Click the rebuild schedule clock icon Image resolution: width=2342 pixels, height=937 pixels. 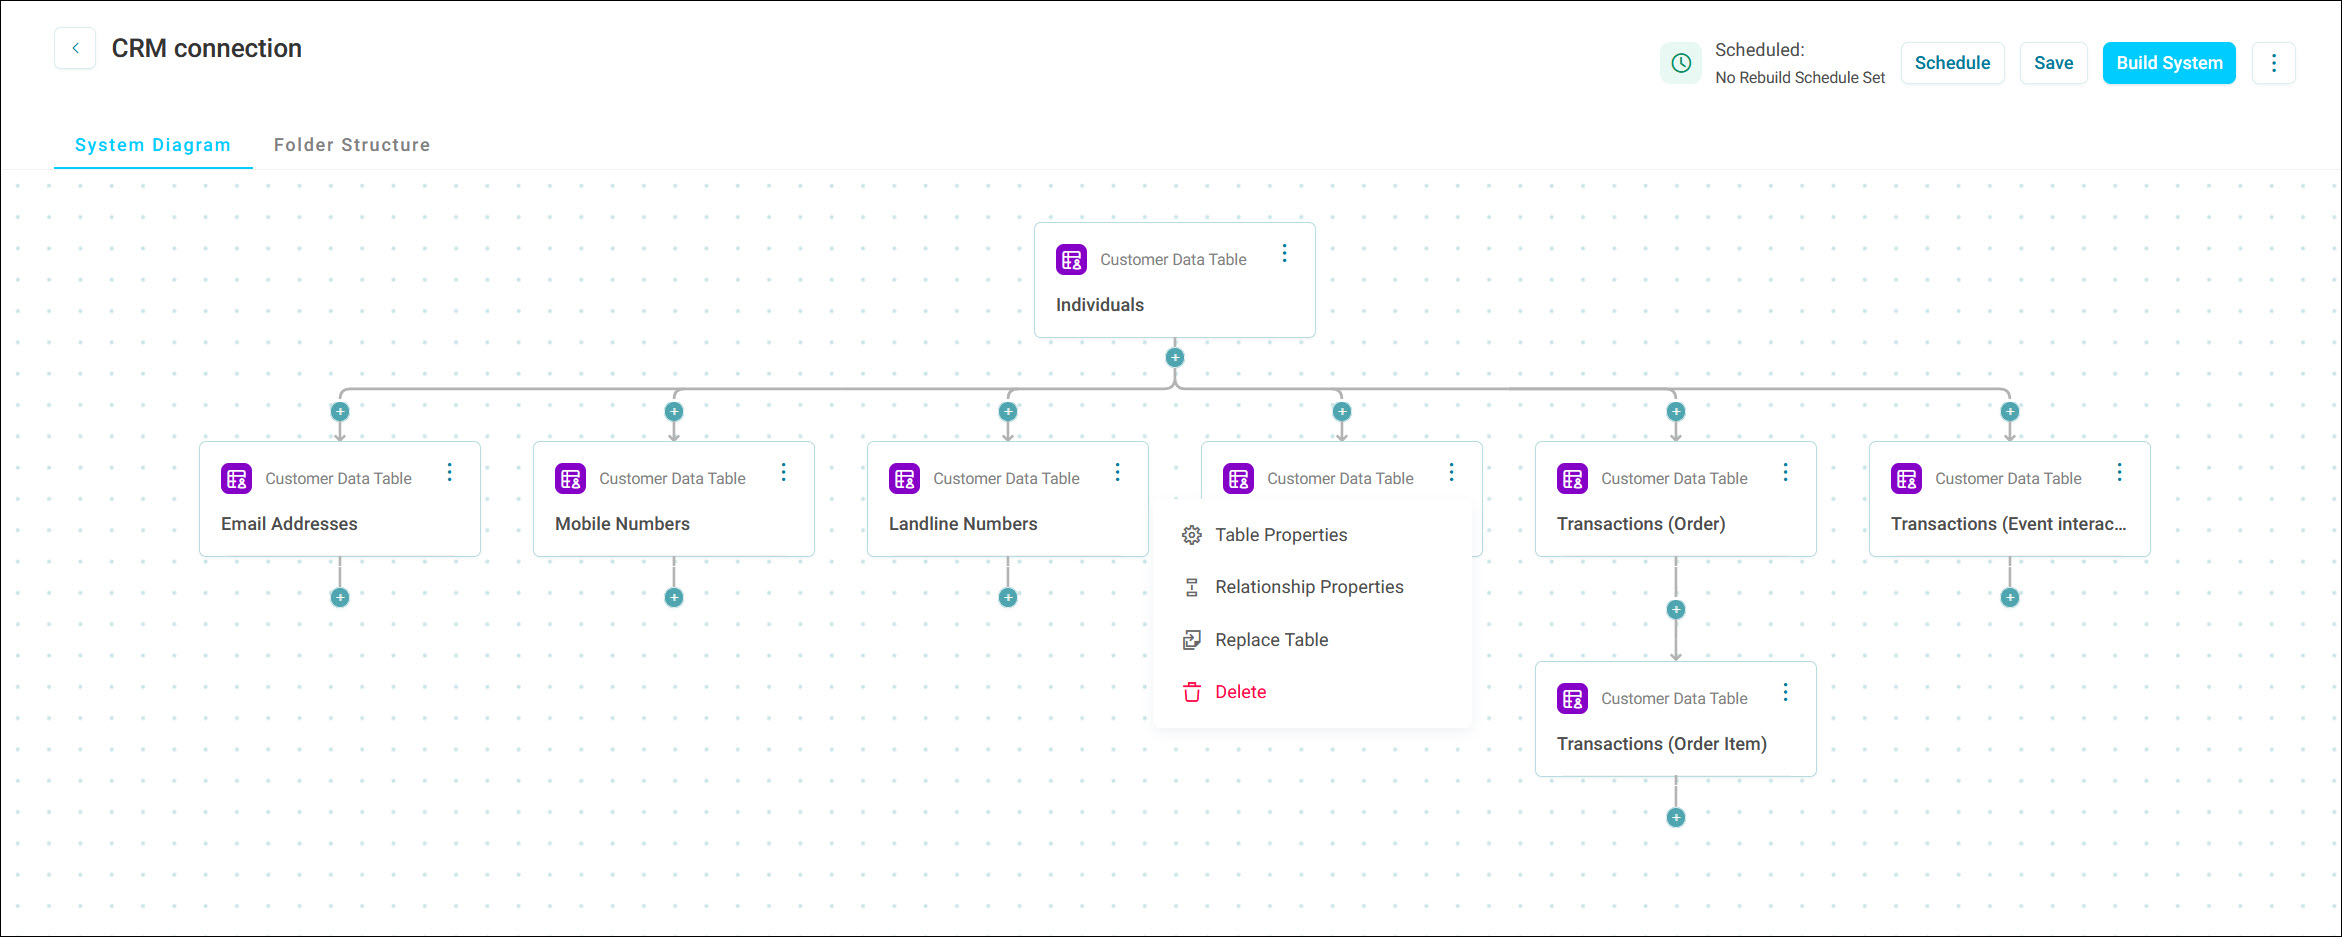(x=1681, y=63)
